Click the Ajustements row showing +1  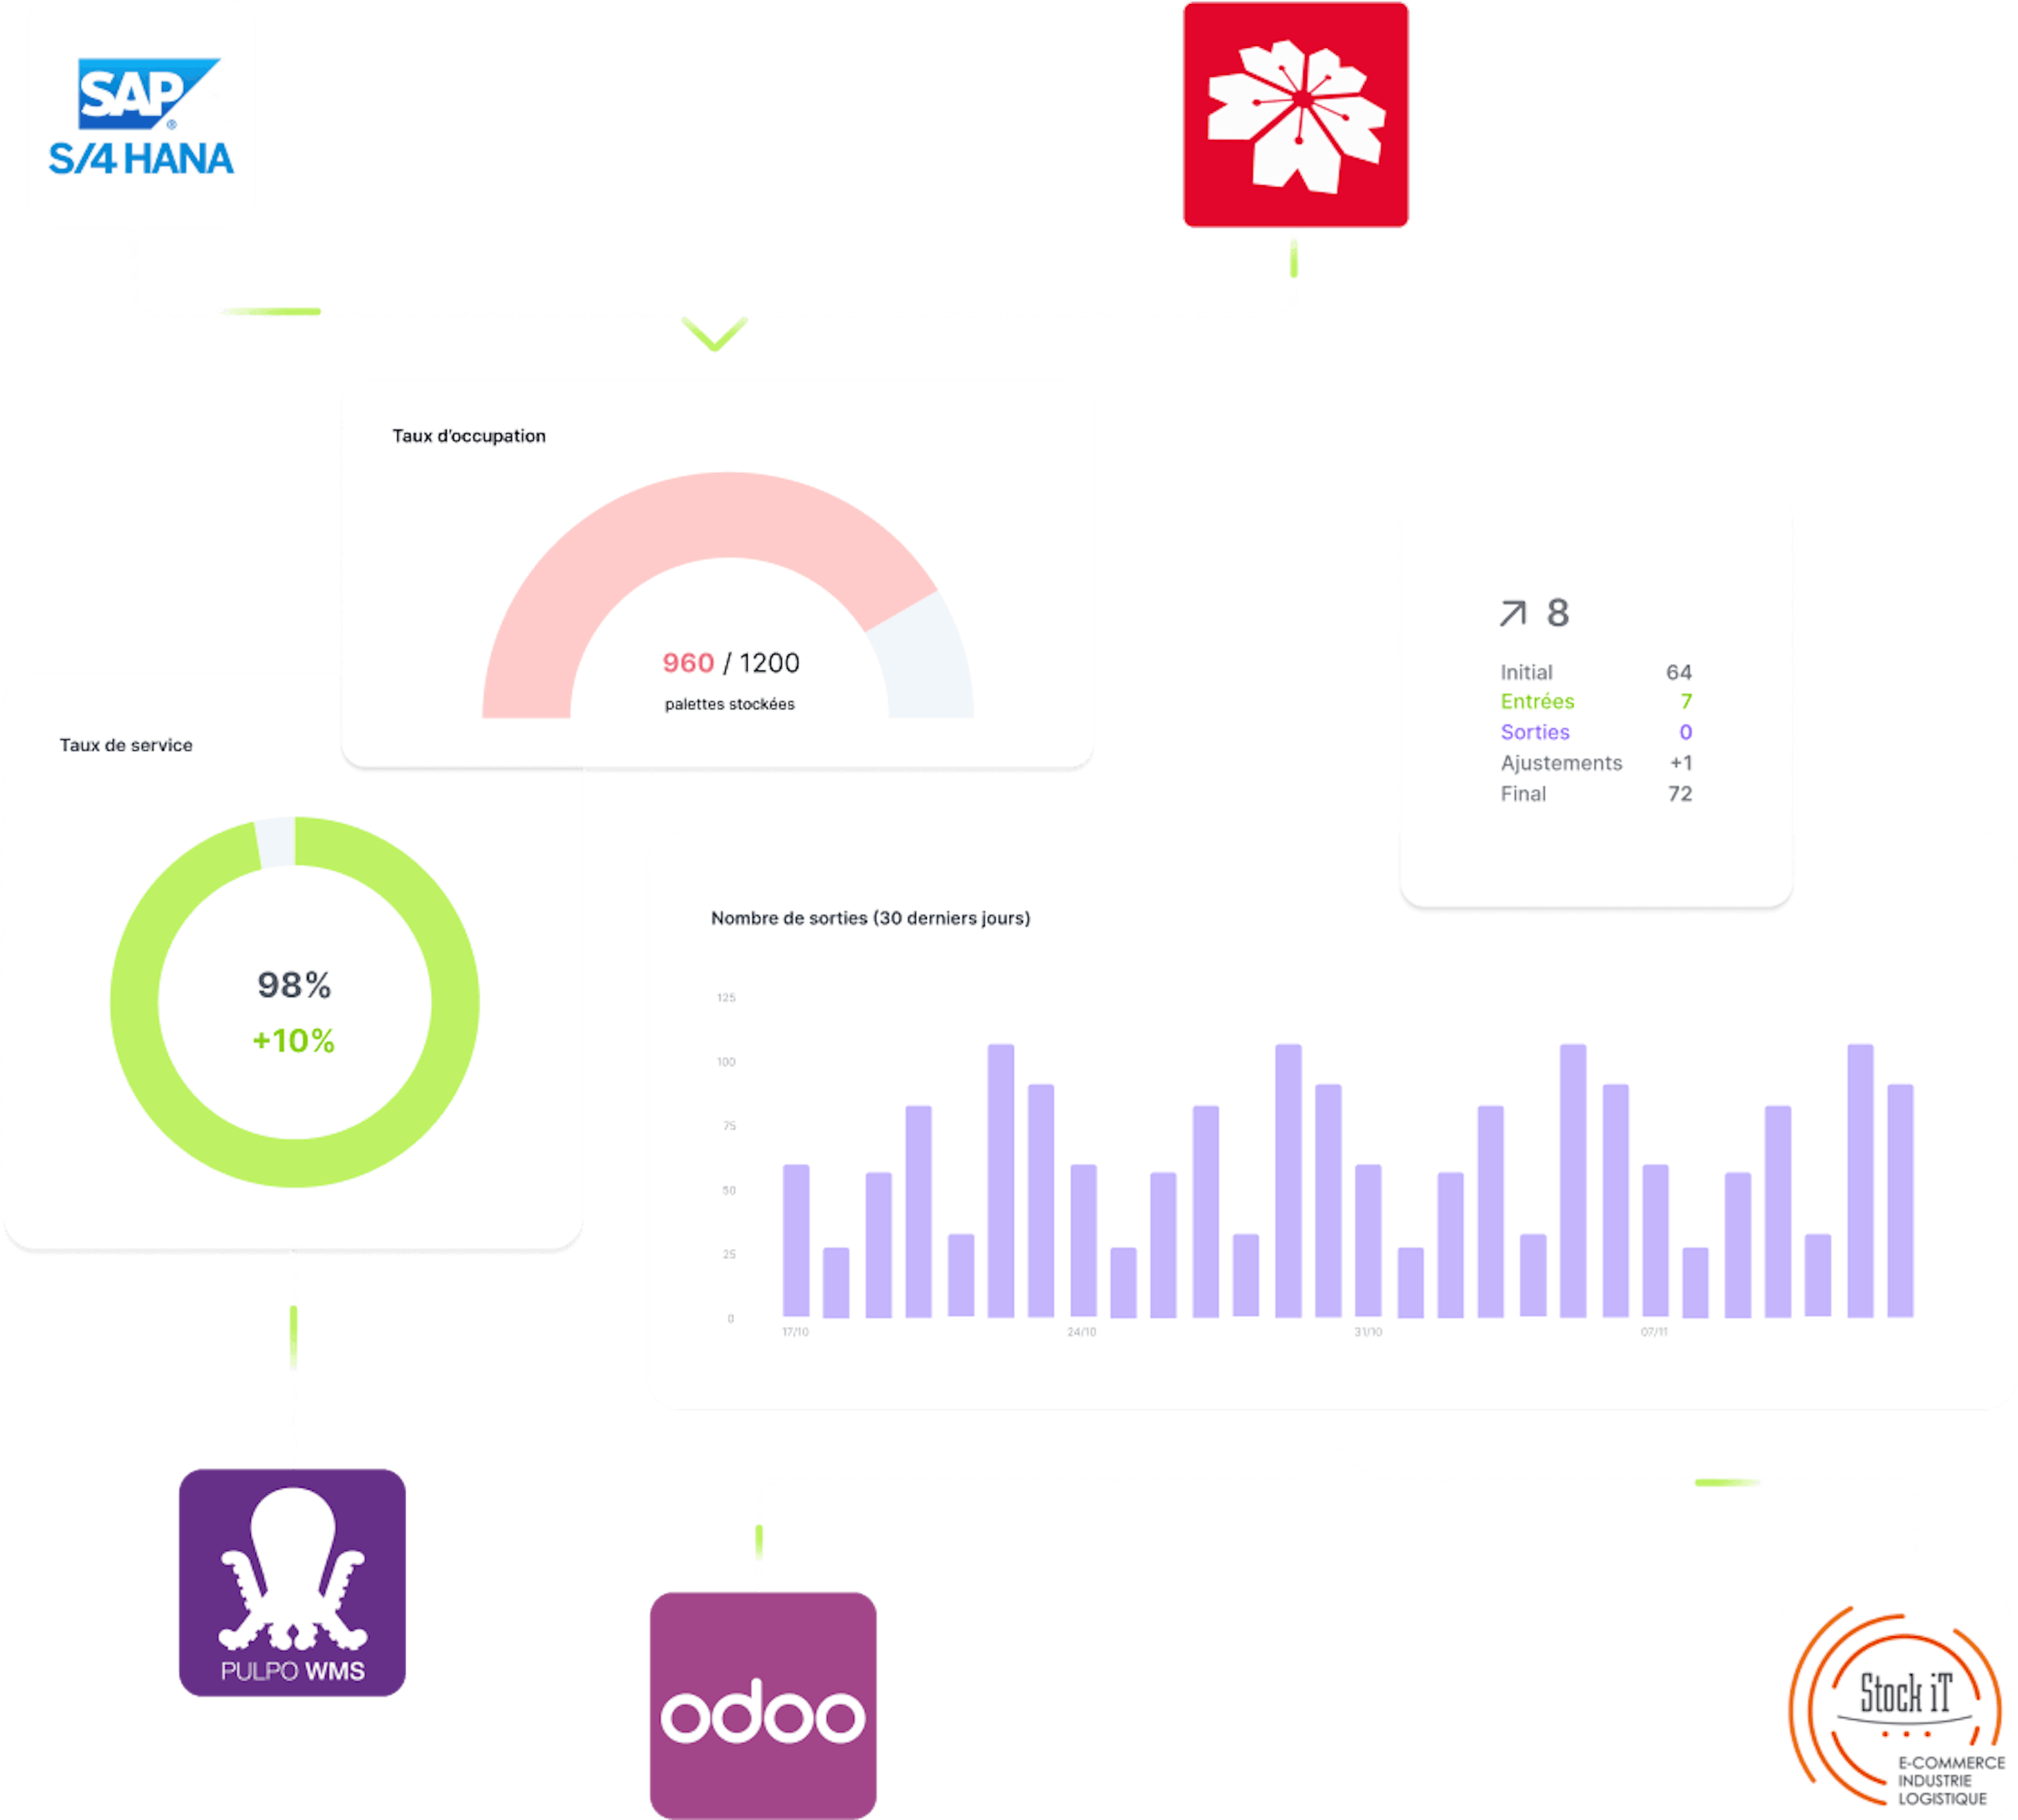(1596, 763)
